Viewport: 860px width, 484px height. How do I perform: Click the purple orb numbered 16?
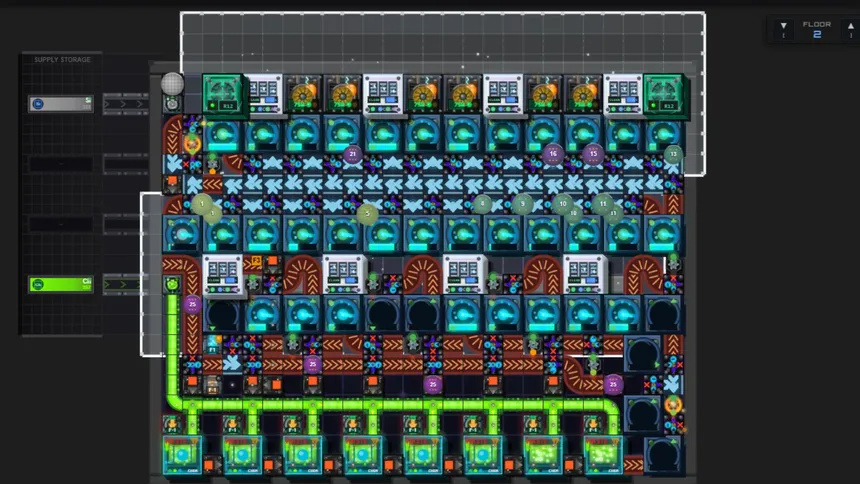pyautogui.click(x=553, y=154)
